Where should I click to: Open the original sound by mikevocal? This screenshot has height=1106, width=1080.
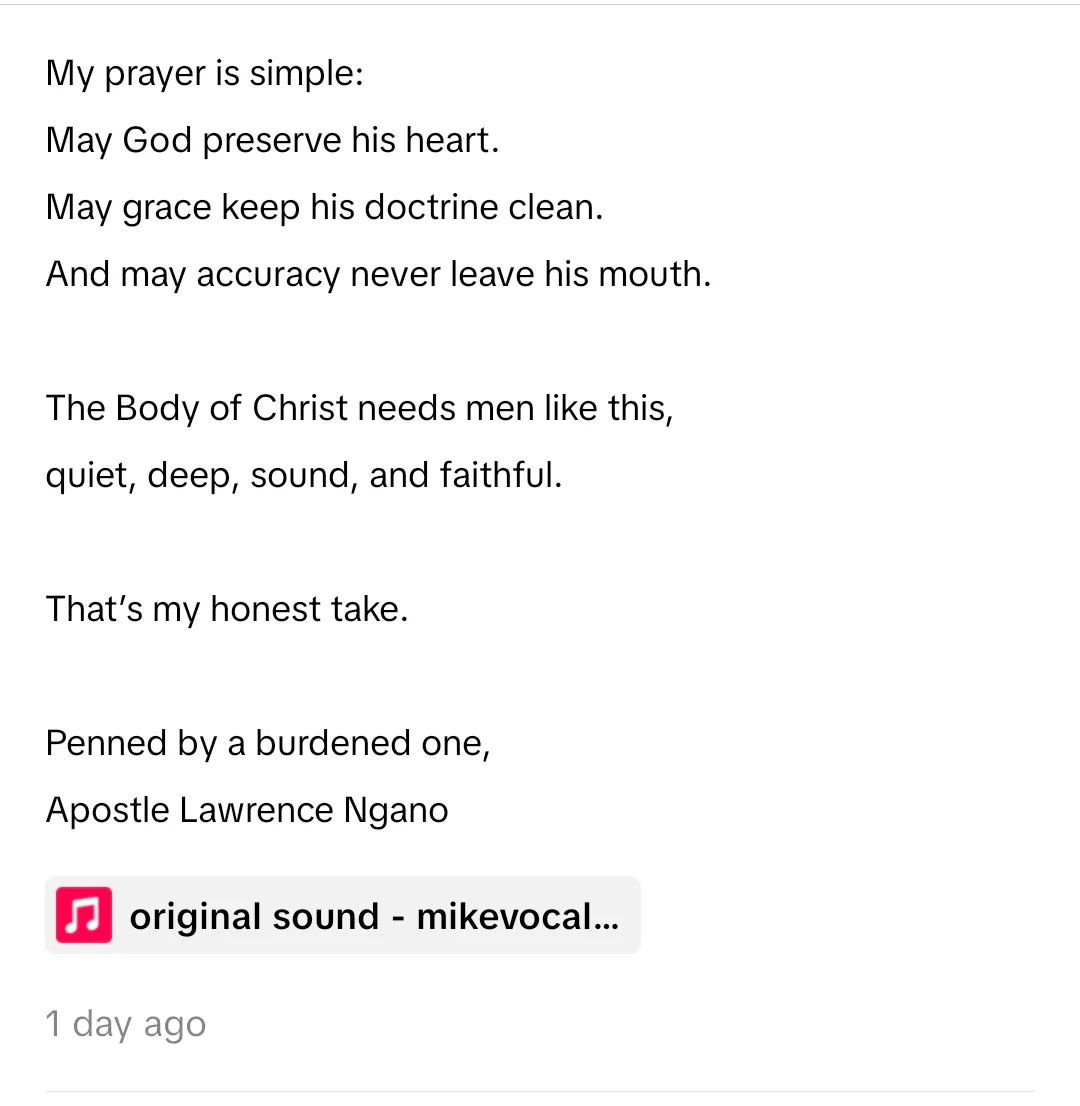374,916
